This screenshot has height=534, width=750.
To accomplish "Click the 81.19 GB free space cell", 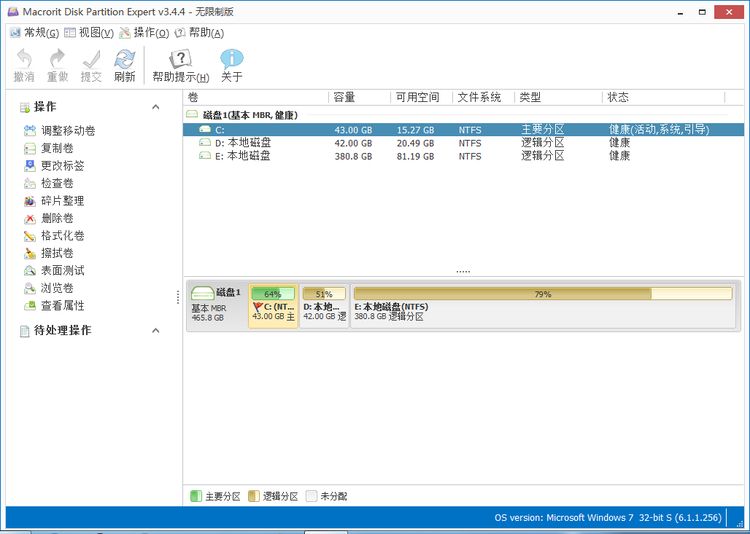I will coord(415,156).
